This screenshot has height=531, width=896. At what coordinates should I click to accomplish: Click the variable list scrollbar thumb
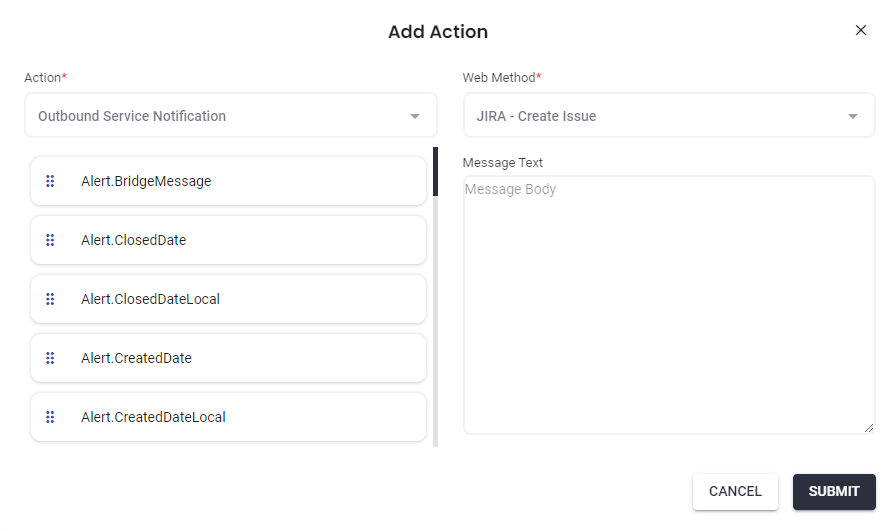pos(435,171)
